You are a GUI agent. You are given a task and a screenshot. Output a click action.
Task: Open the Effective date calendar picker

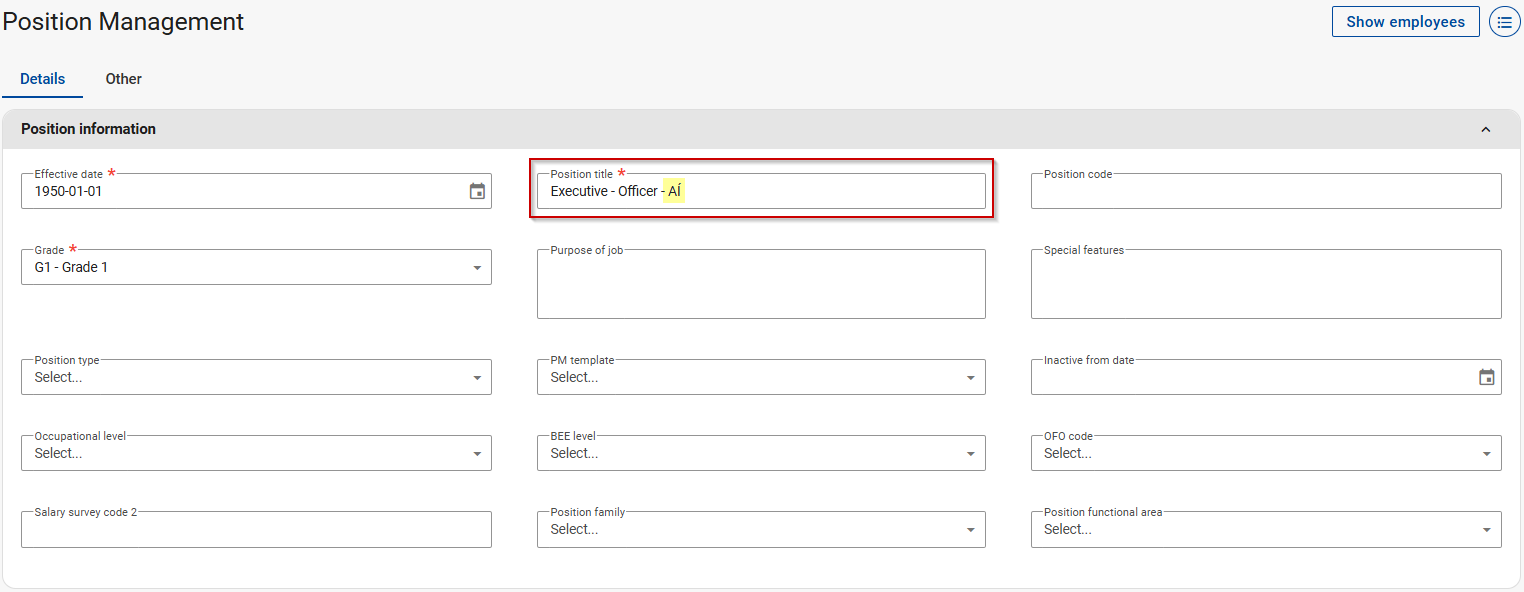point(477,191)
